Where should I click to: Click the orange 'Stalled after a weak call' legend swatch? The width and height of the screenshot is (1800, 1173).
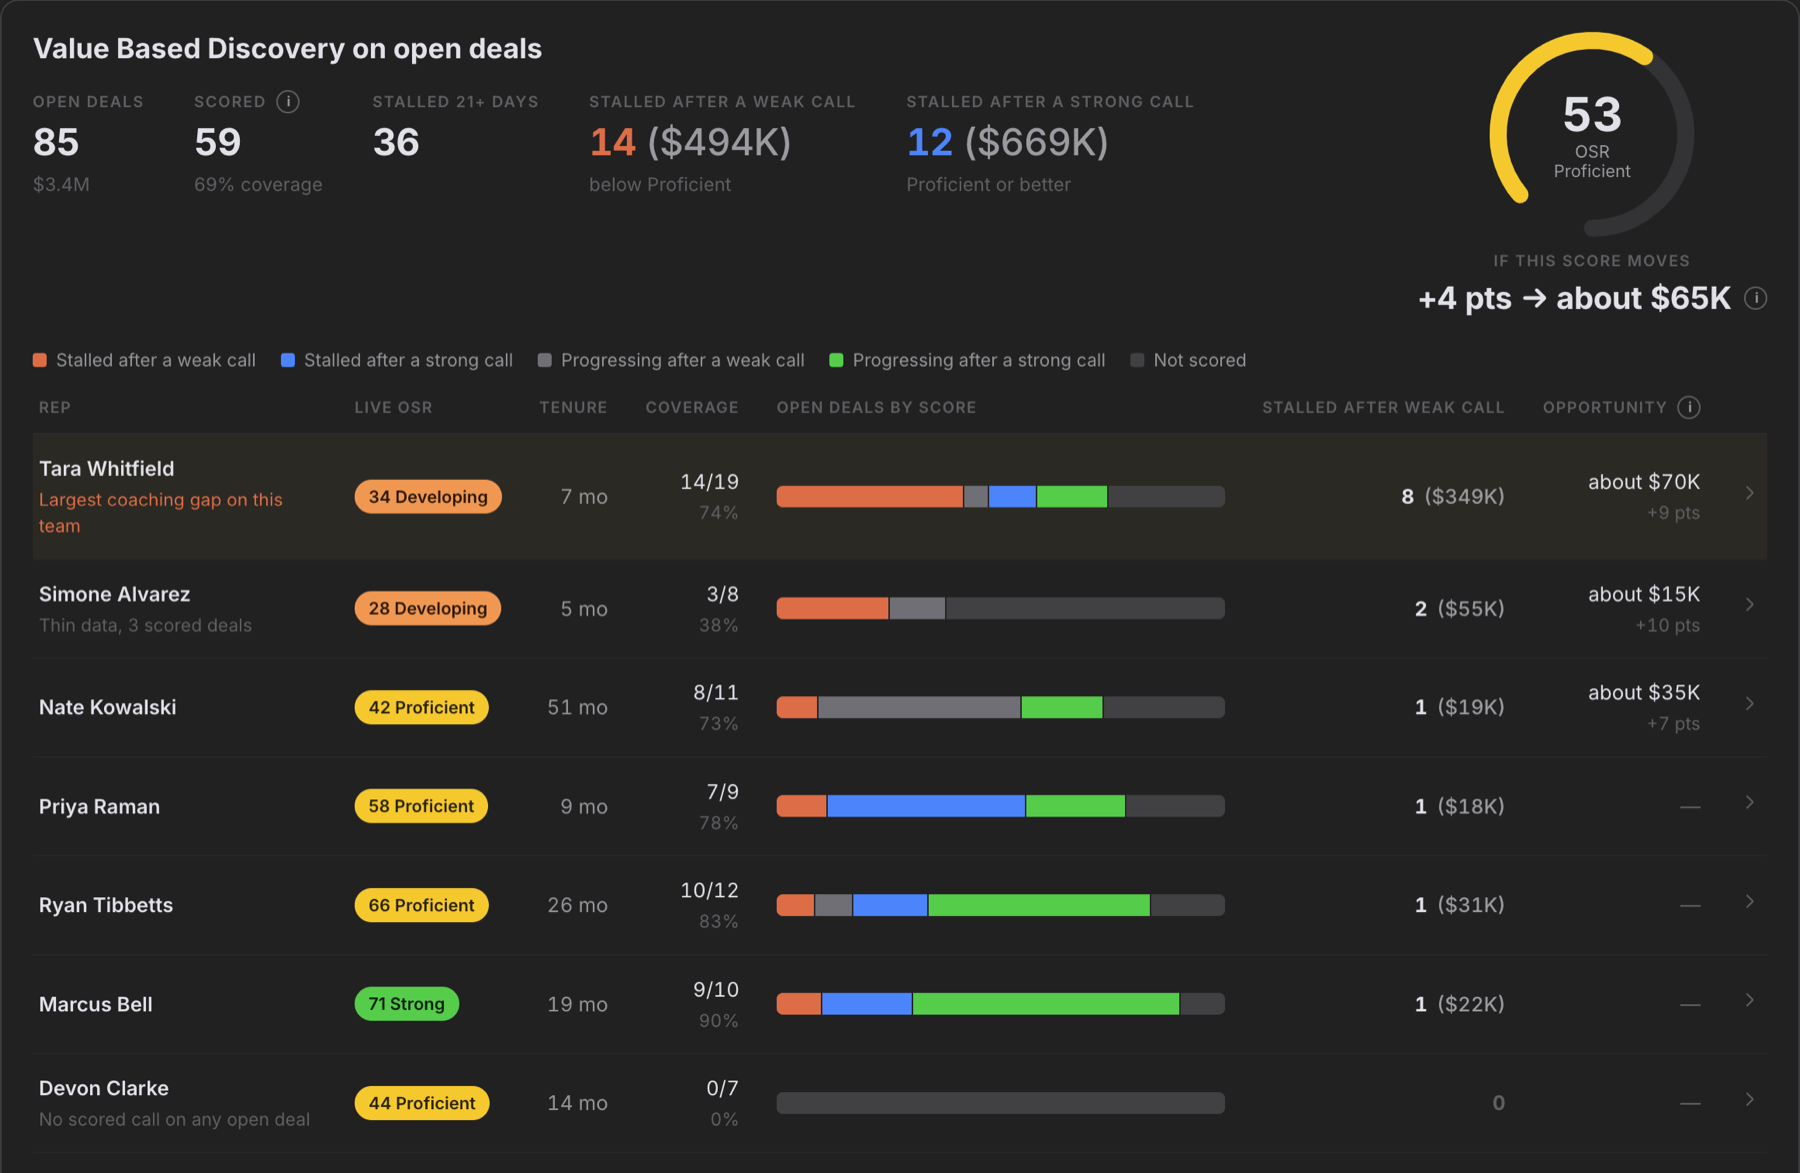click(x=40, y=360)
